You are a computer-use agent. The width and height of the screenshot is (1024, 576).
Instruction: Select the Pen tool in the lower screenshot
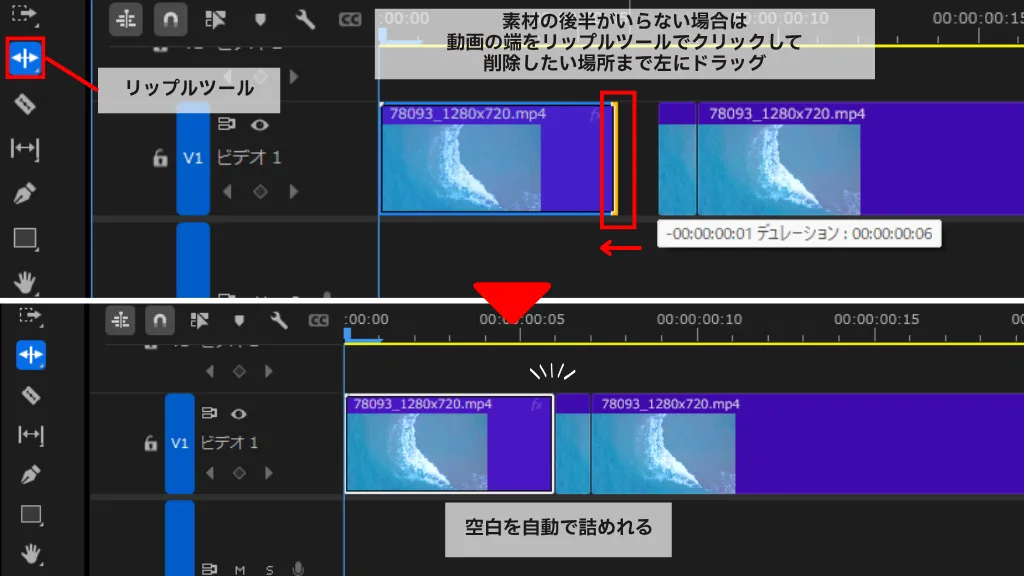[x=30, y=474]
